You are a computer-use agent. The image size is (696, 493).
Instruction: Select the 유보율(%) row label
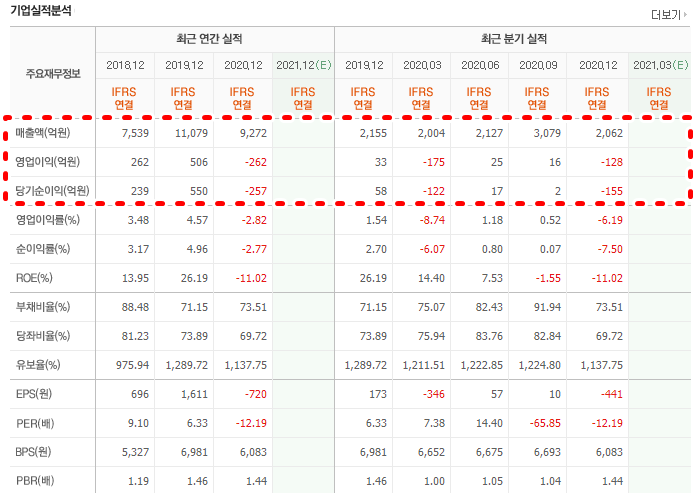click(38, 365)
